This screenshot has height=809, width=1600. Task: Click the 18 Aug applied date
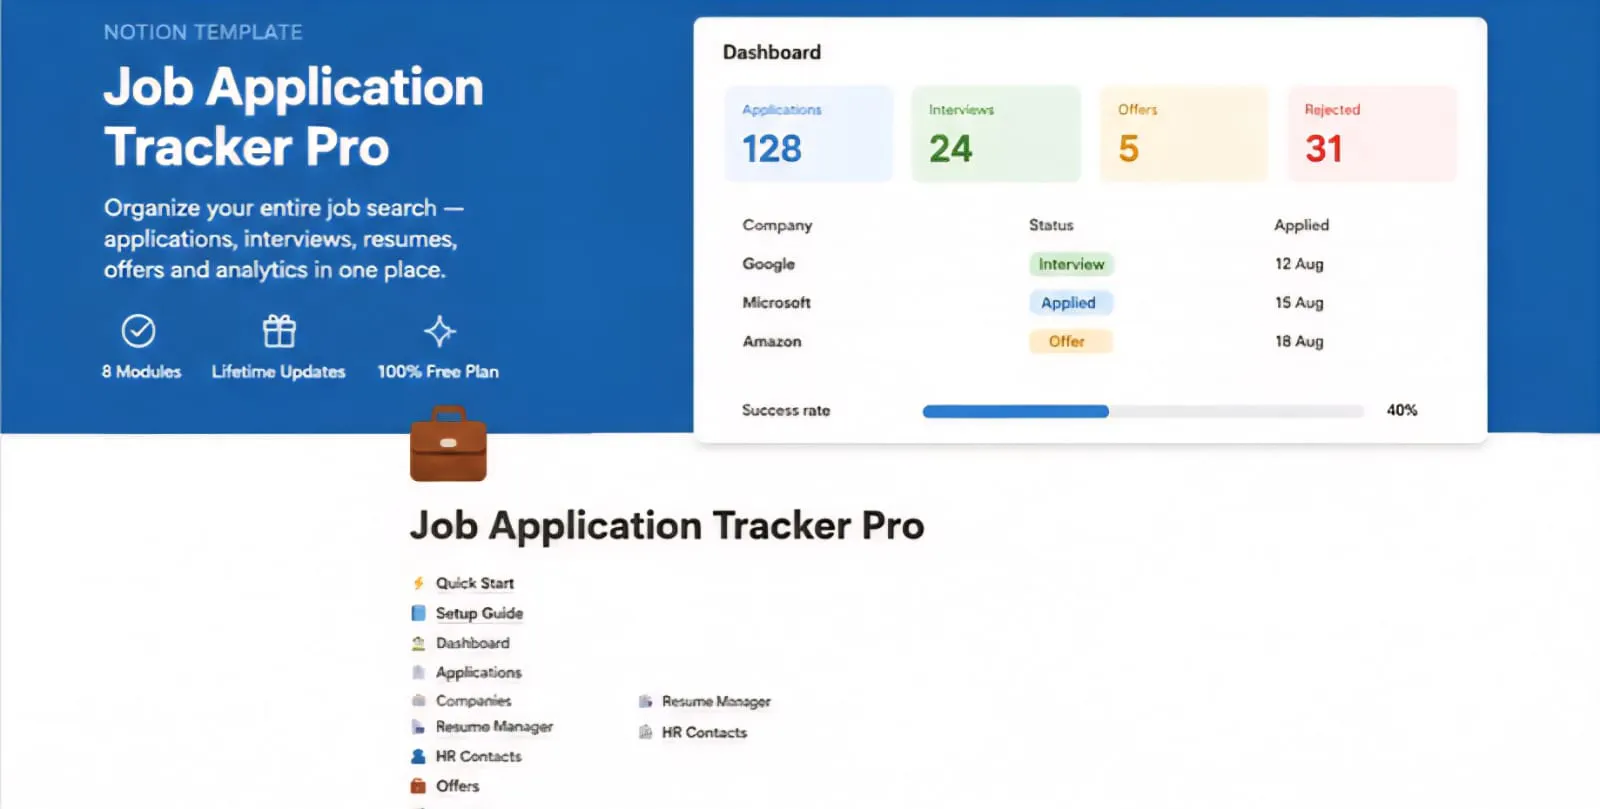click(1299, 341)
